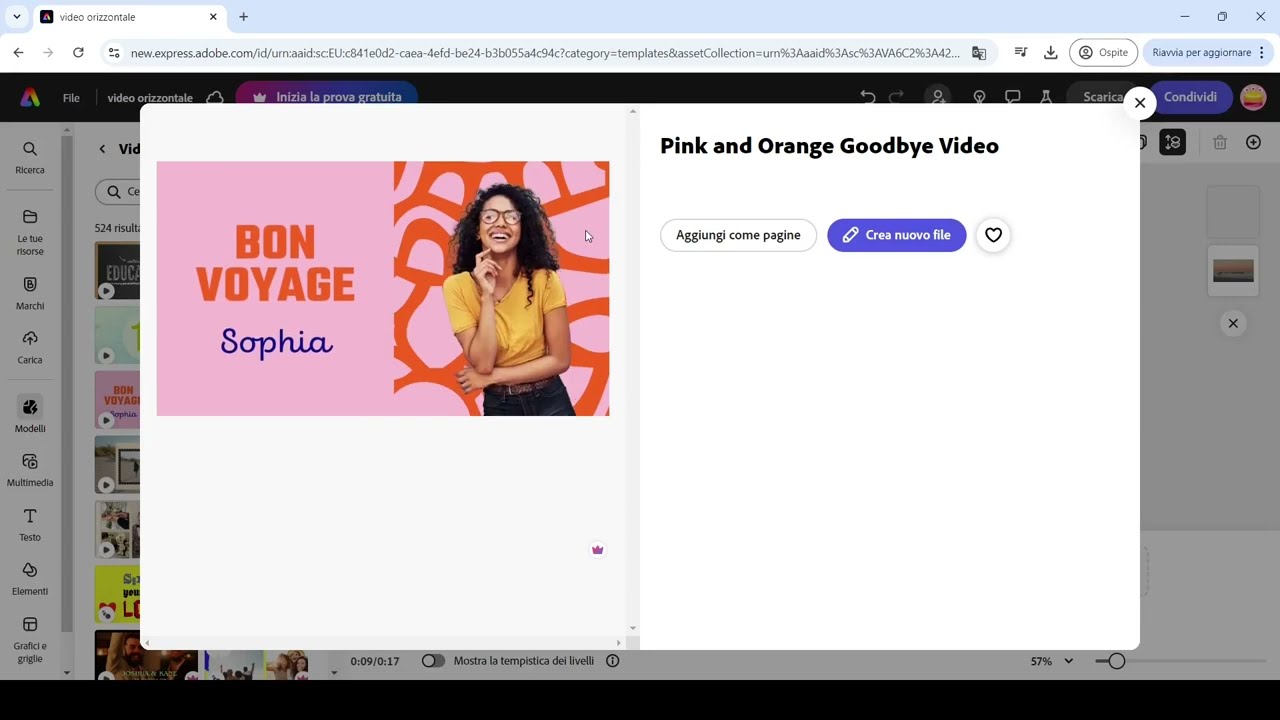Screen dimensions: 1280x720
Task: Open the browser tab search dropdown
Action: coord(16,17)
